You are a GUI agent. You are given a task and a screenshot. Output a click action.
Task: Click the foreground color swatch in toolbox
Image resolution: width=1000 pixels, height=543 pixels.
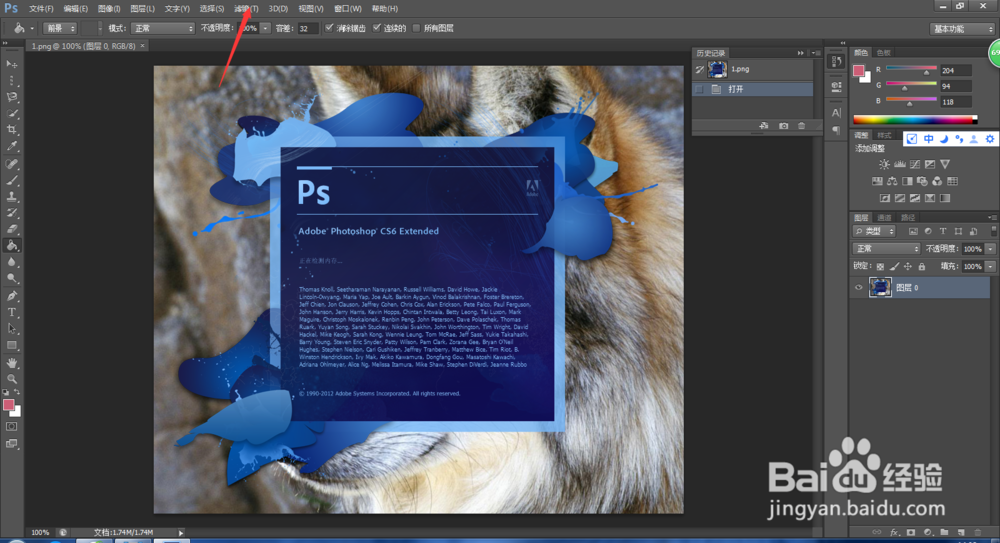point(8,405)
